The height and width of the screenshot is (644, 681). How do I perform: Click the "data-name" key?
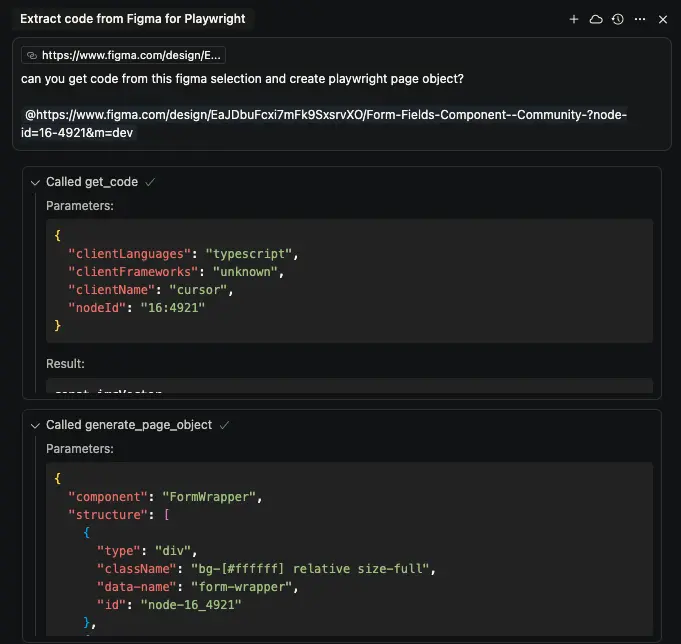pos(136,587)
